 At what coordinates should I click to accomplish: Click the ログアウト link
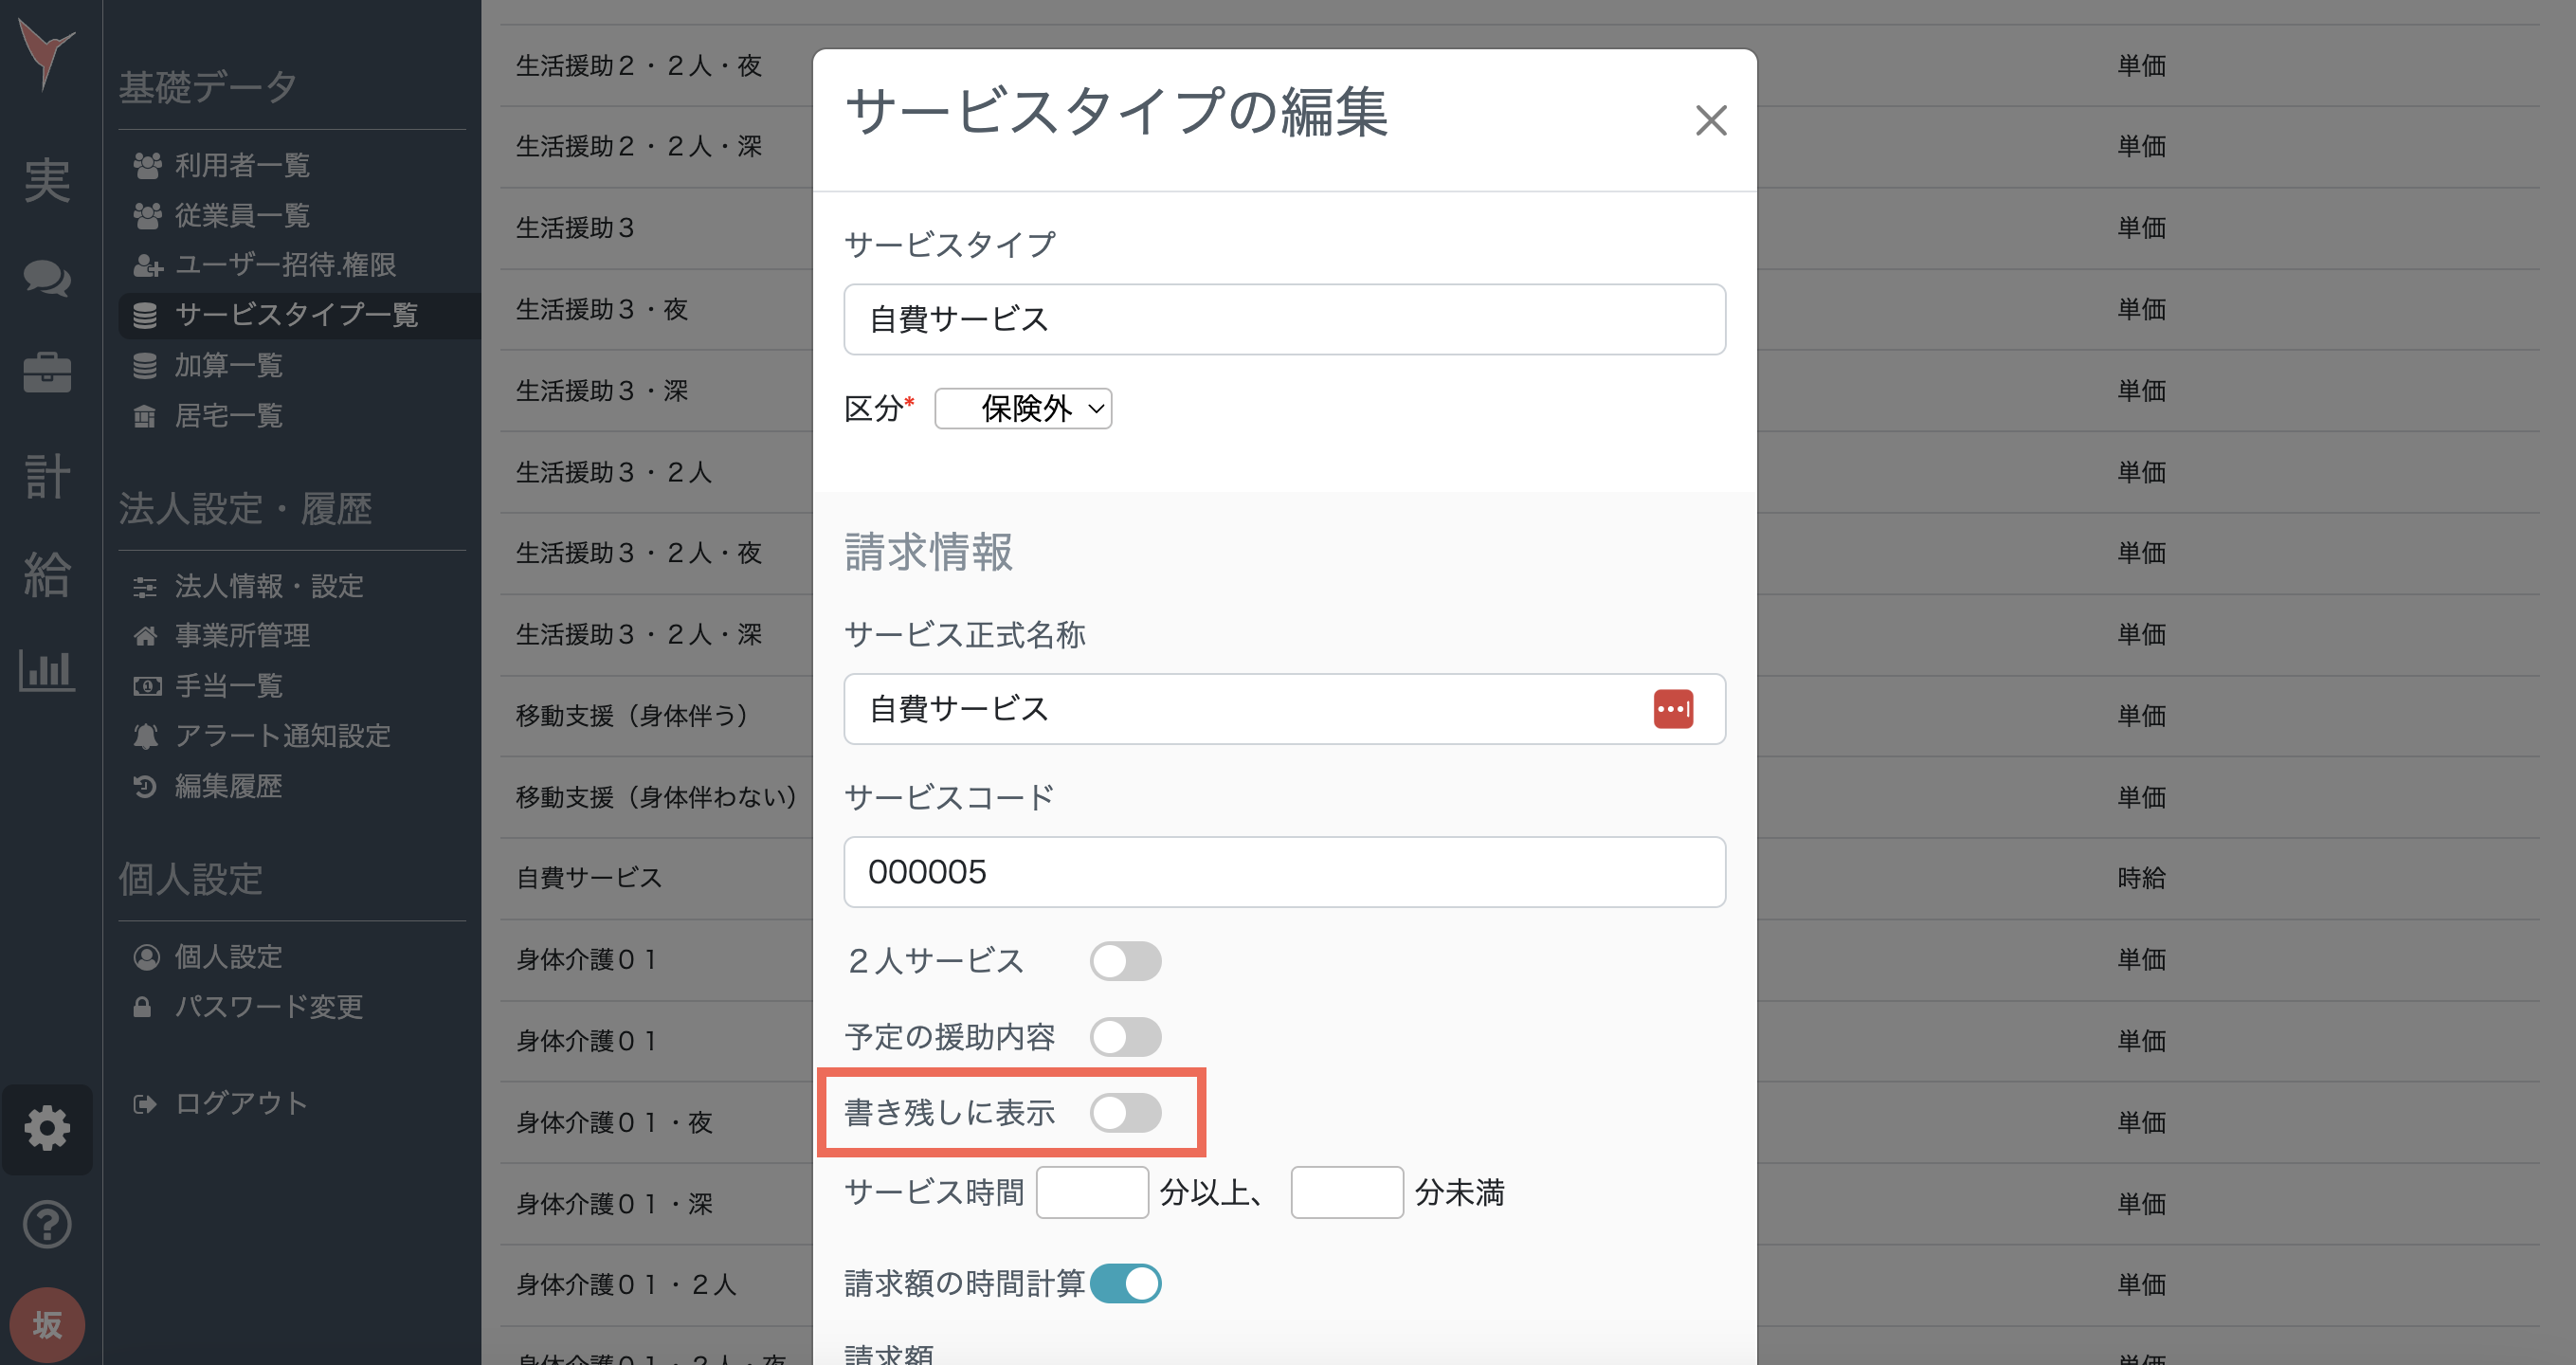[240, 1103]
